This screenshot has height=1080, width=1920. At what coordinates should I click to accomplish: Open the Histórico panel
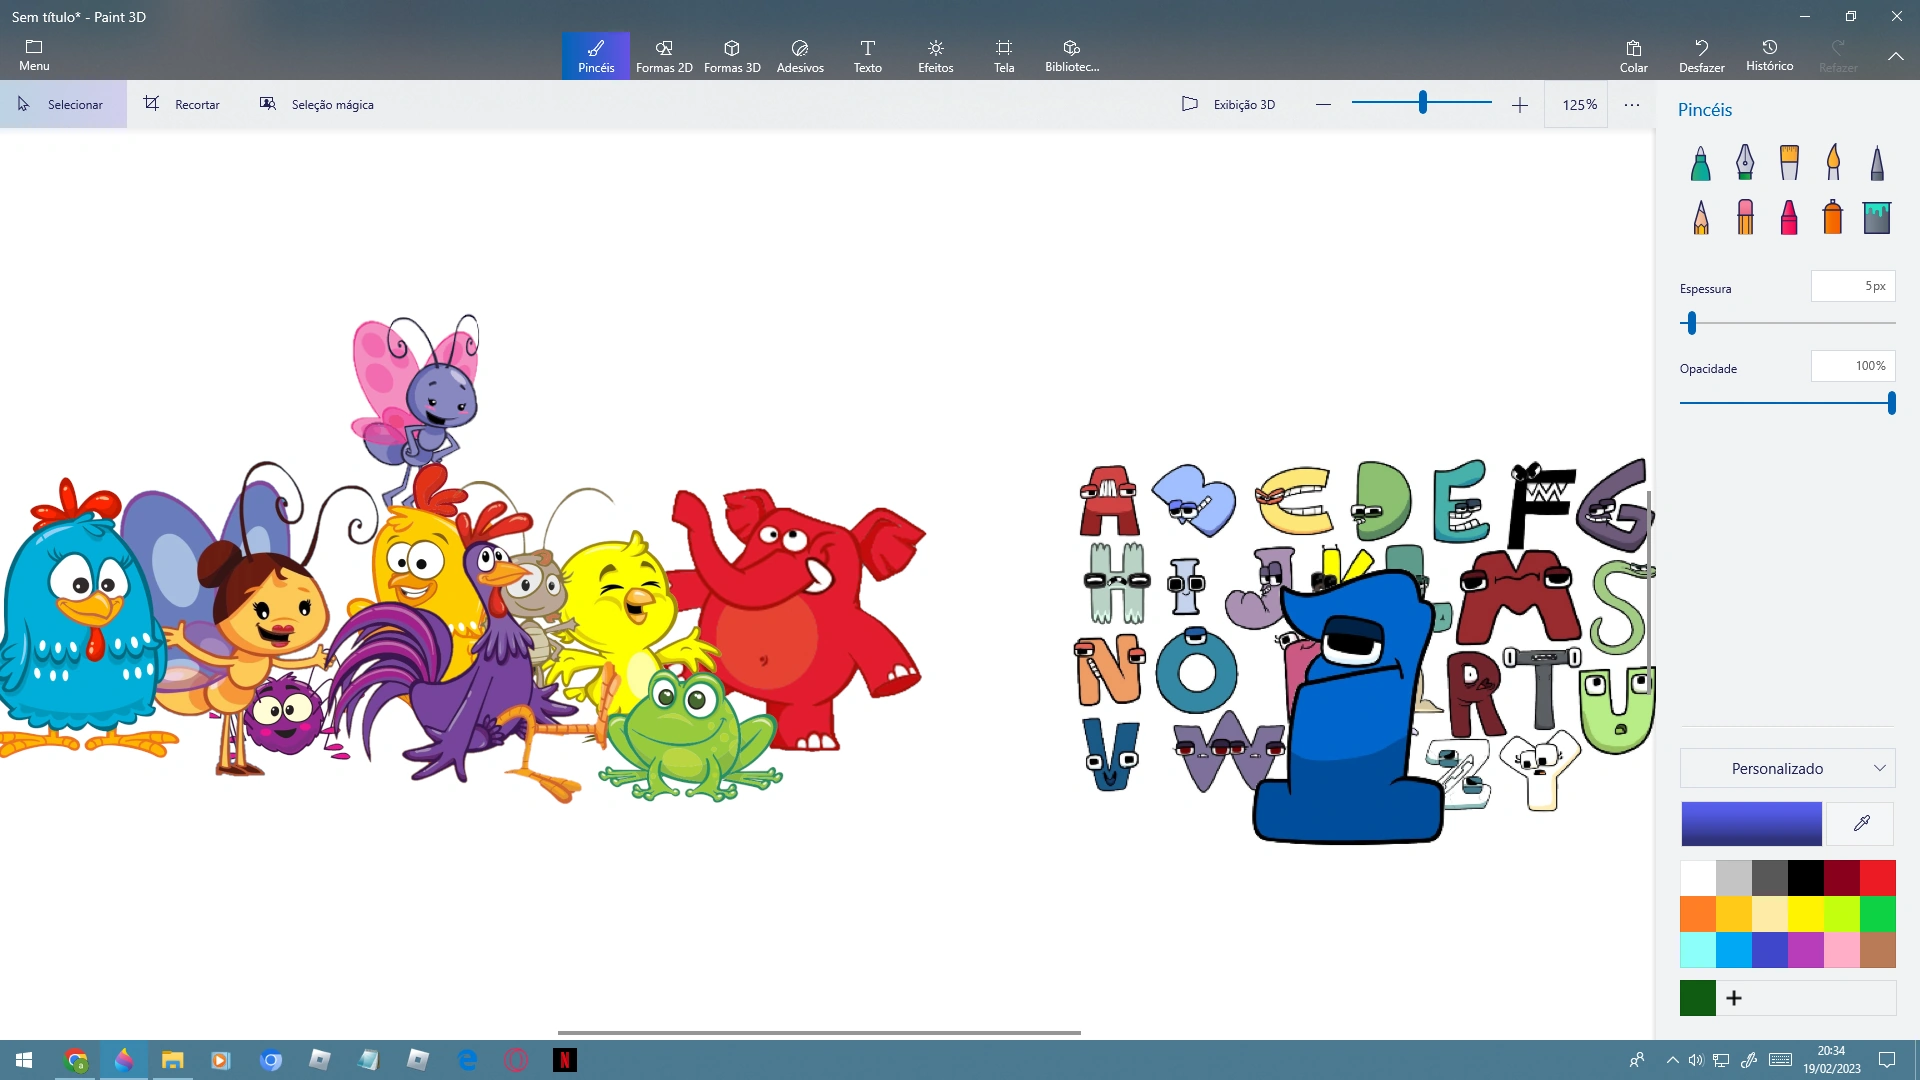pyautogui.click(x=1769, y=56)
